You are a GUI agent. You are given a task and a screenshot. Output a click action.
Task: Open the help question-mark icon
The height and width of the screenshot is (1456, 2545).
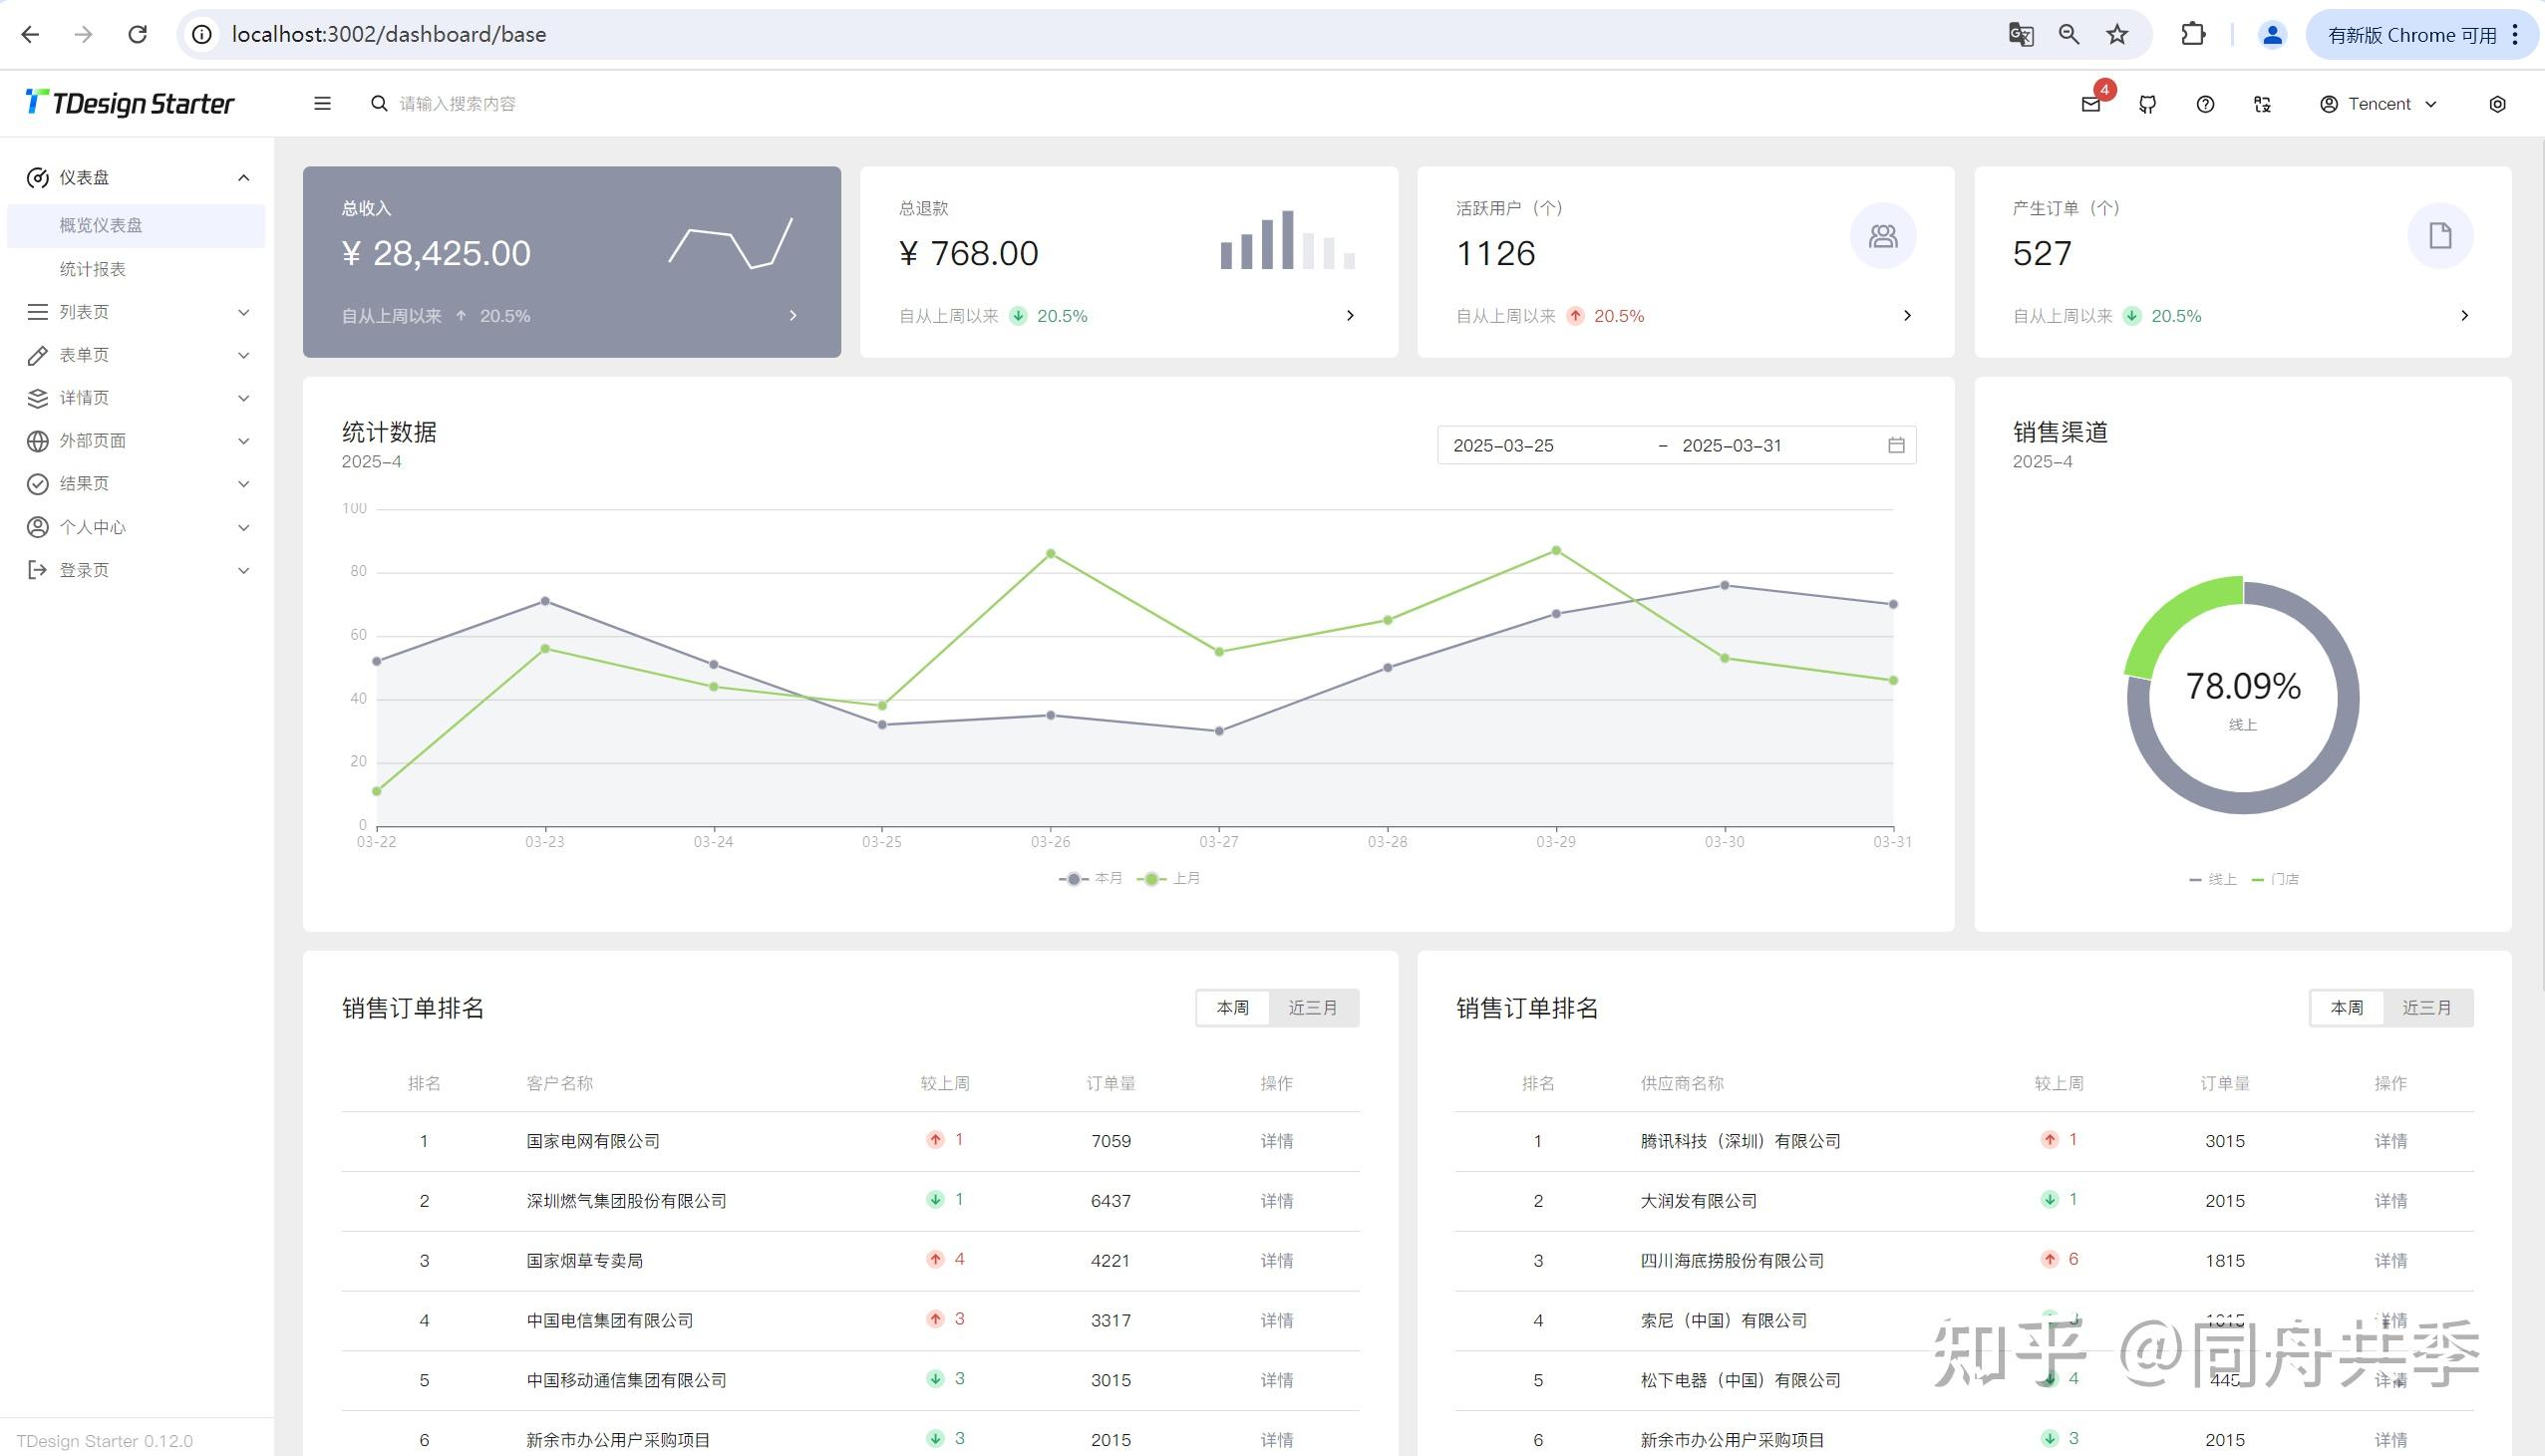(2204, 103)
